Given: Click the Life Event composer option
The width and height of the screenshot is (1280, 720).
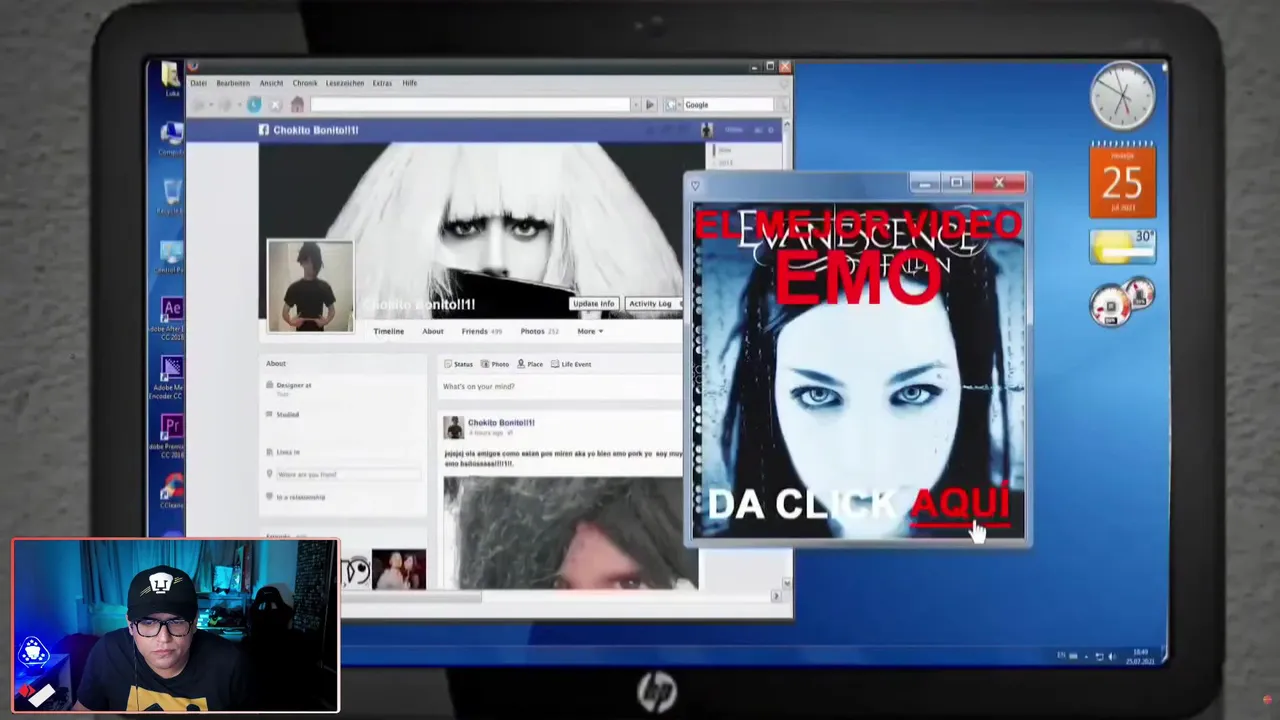Looking at the screenshot, I should pos(570,364).
